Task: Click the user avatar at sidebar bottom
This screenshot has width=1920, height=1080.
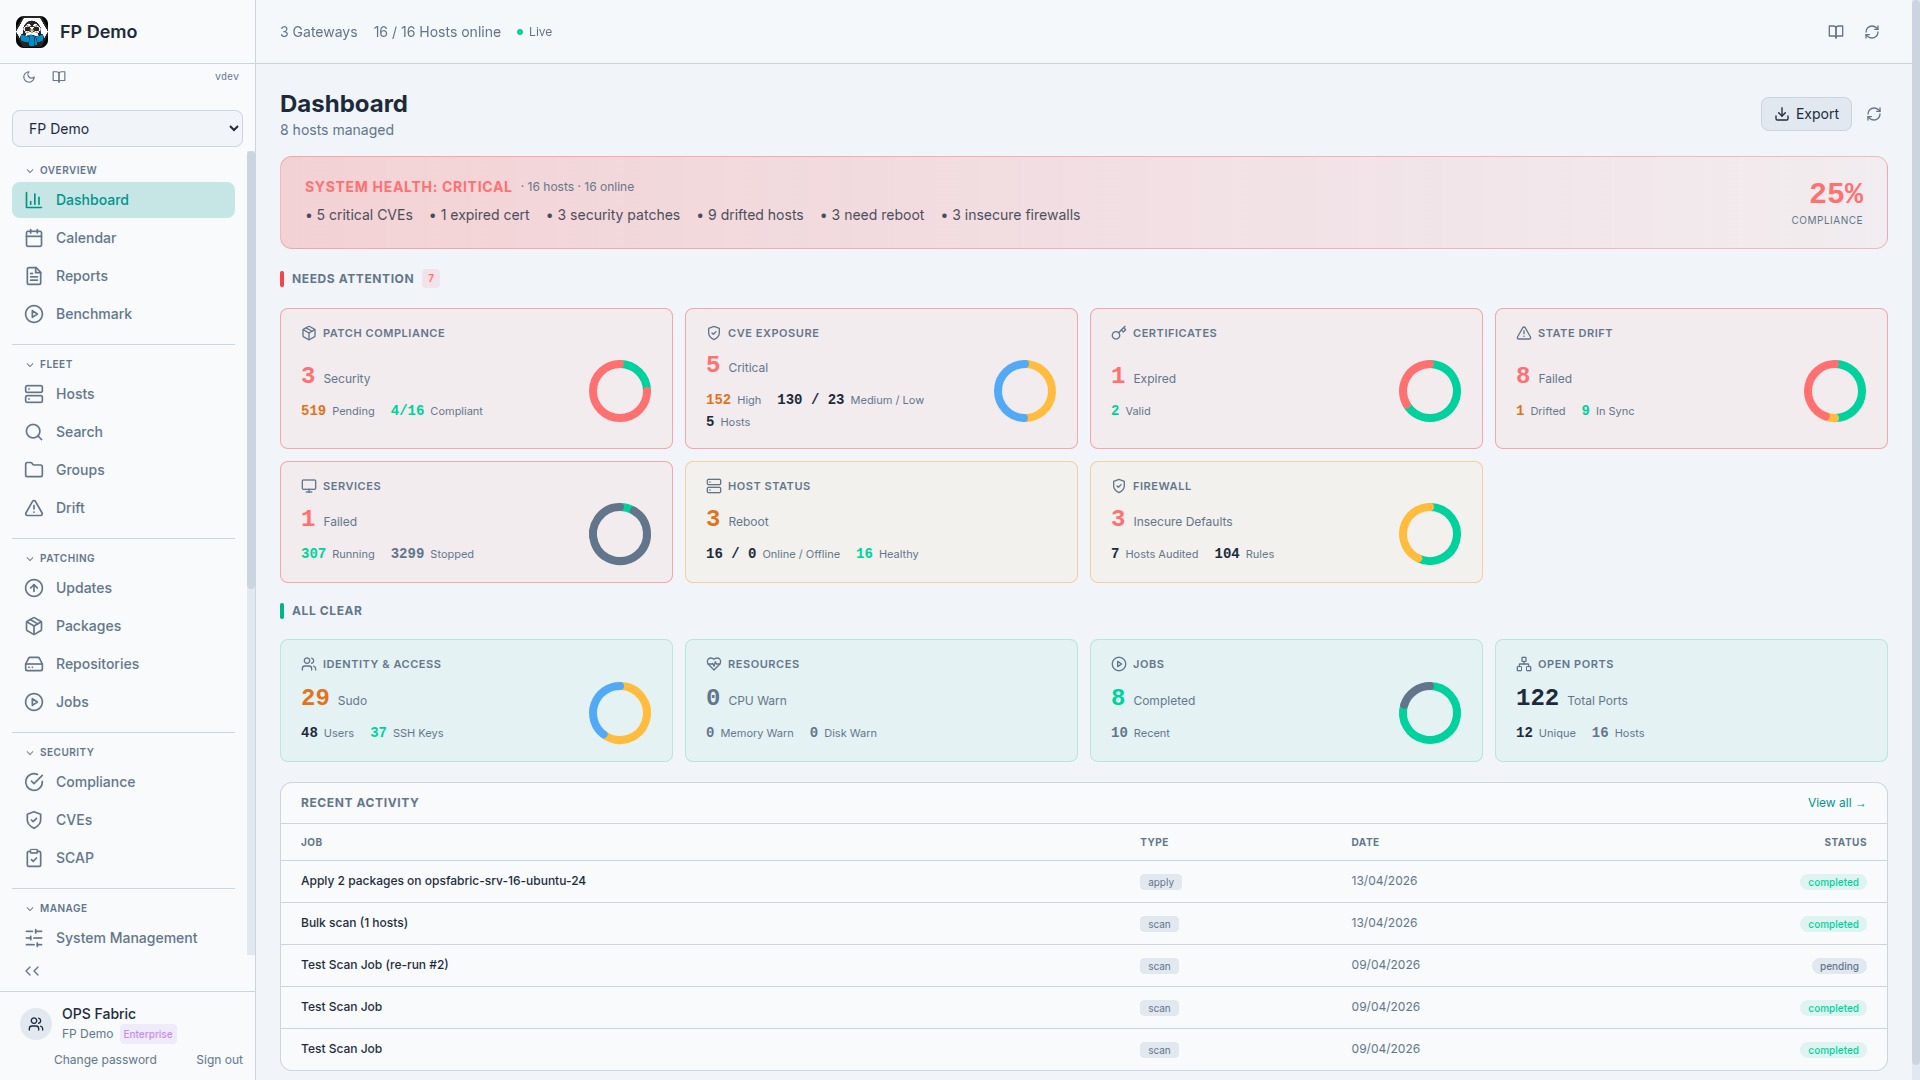Action: (x=35, y=1024)
